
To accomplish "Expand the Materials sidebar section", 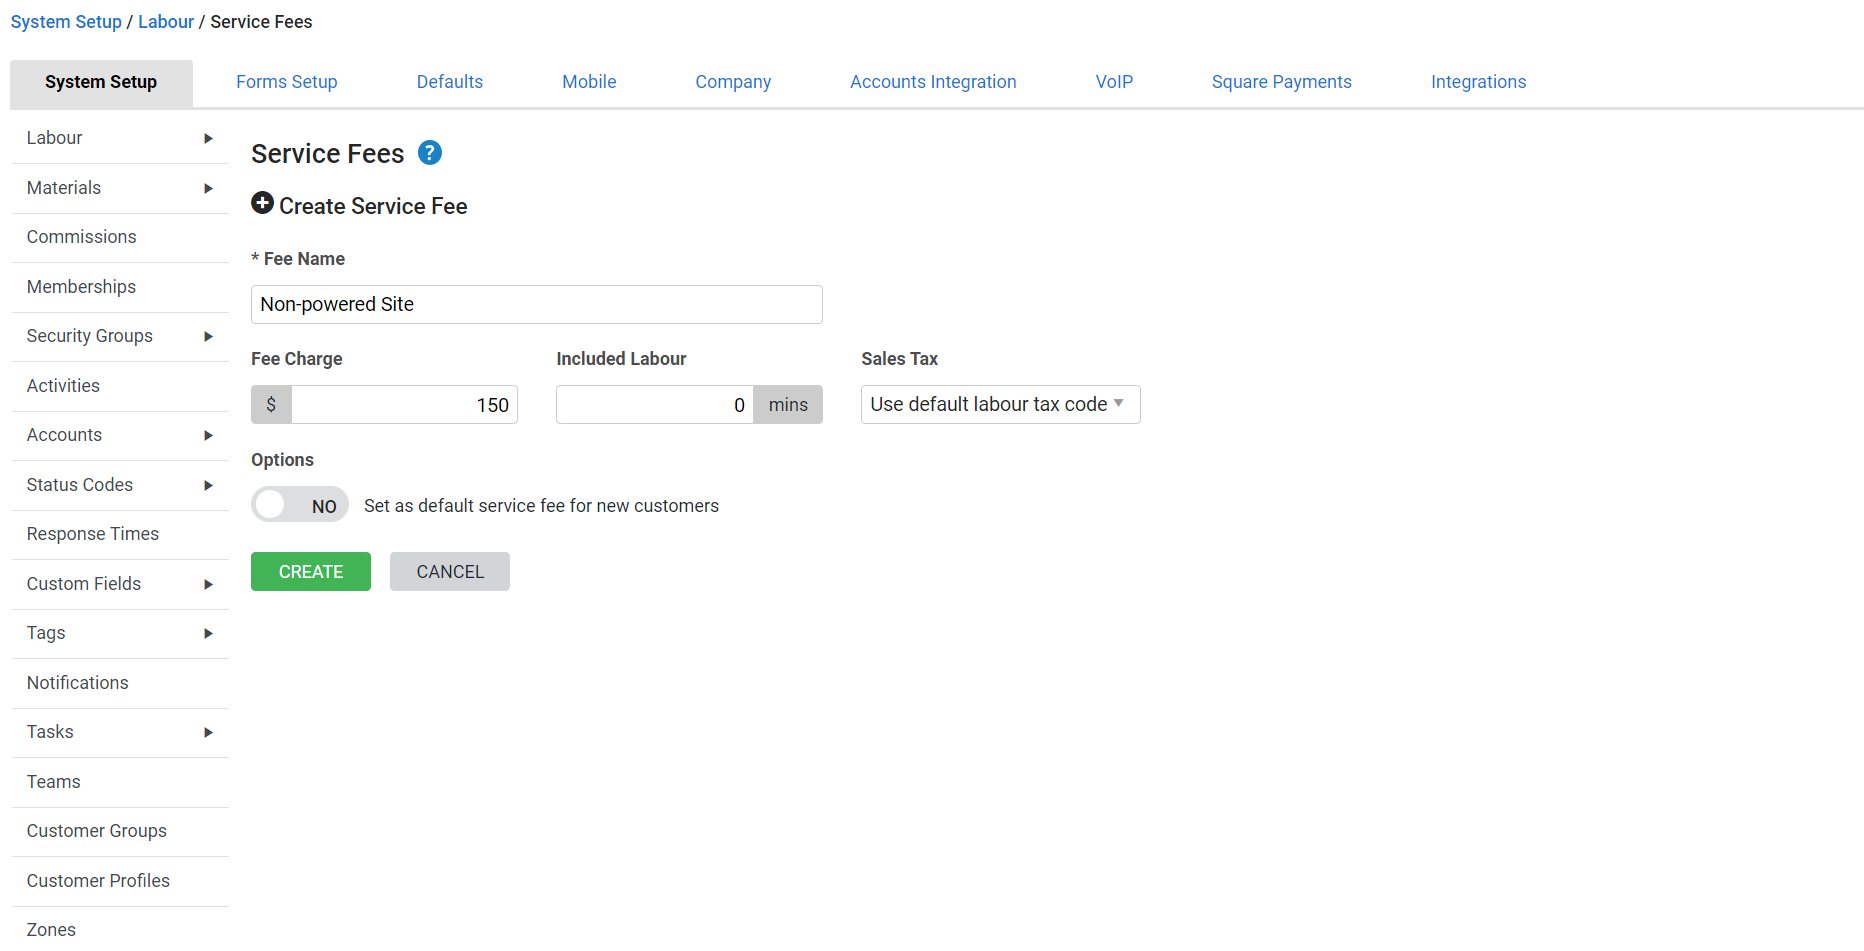I will pos(208,188).
